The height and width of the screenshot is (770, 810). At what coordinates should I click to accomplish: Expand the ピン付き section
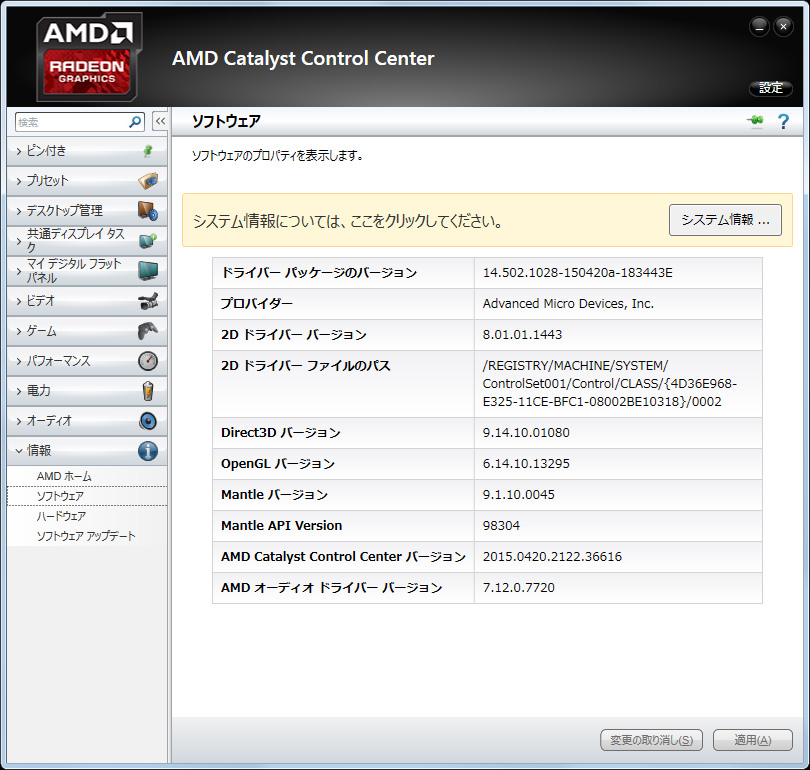tap(87, 151)
